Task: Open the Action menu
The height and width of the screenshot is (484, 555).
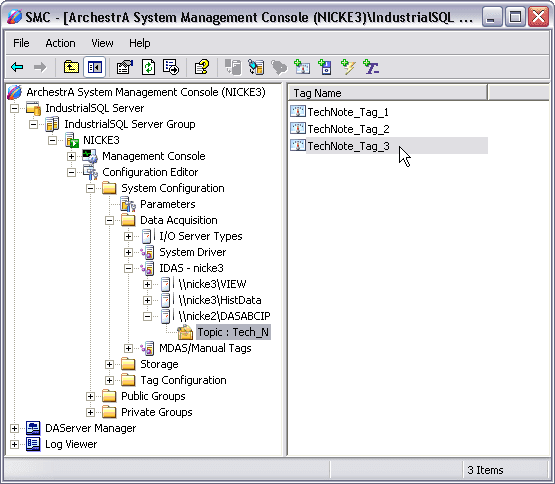Action: coord(60,43)
